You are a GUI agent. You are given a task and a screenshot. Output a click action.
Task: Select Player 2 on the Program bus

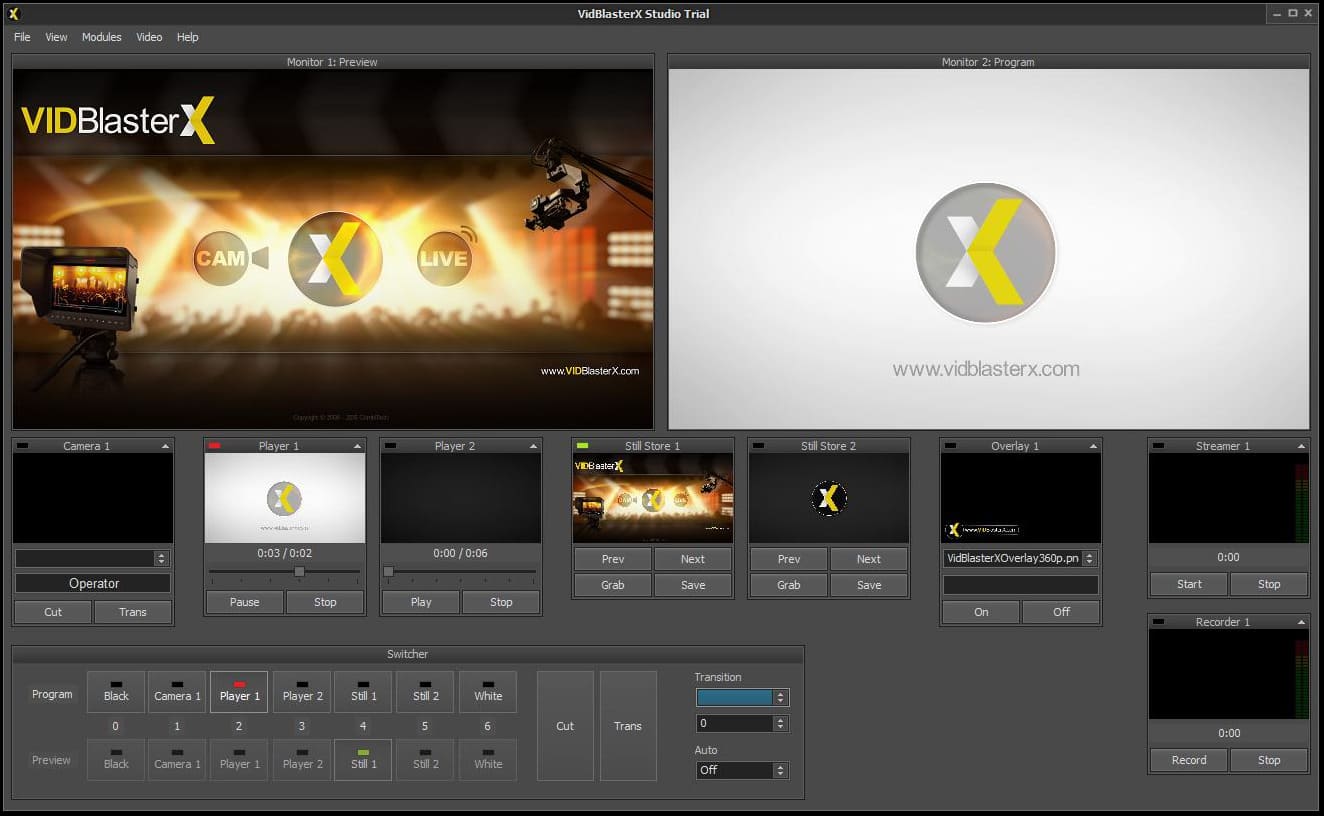point(301,692)
